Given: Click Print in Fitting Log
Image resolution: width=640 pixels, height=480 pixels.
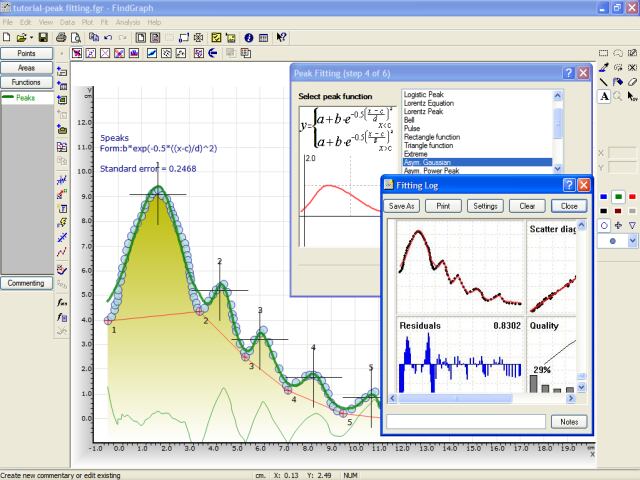Looking at the screenshot, I should pyautogui.click(x=443, y=206).
